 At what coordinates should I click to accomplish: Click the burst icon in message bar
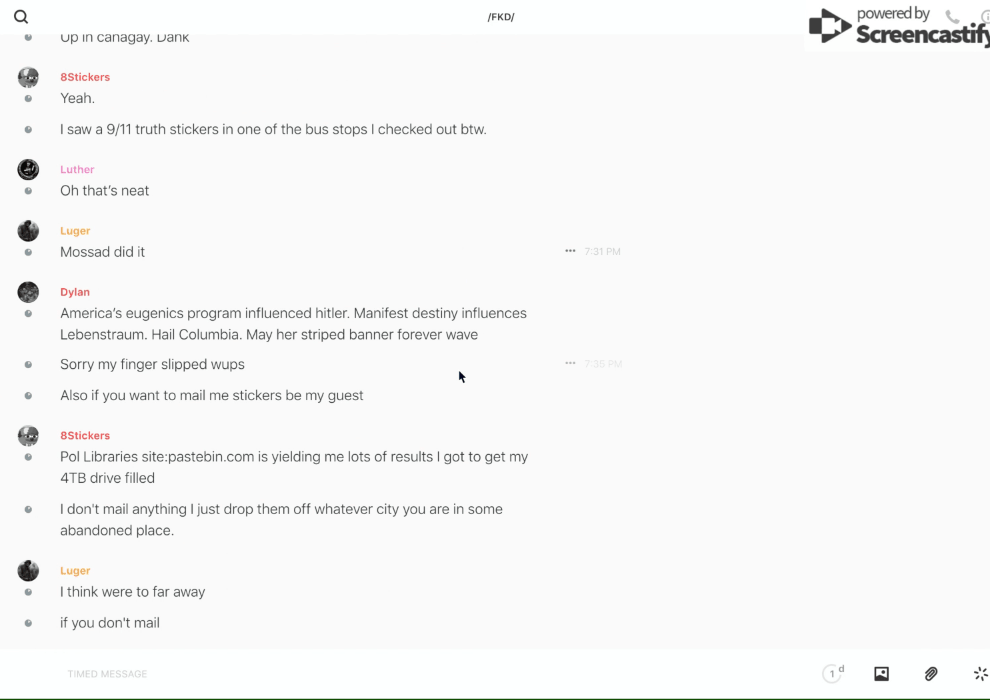pyautogui.click(x=980, y=674)
